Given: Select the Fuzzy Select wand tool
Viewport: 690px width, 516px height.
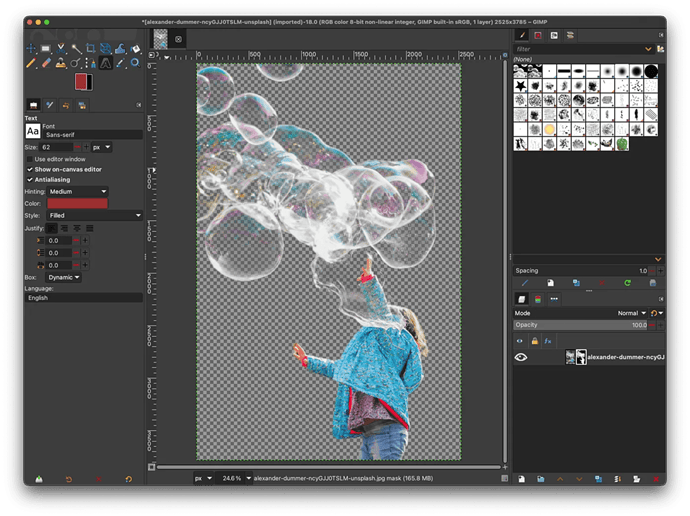Looking at the screenshot, I should pos(76,48).
